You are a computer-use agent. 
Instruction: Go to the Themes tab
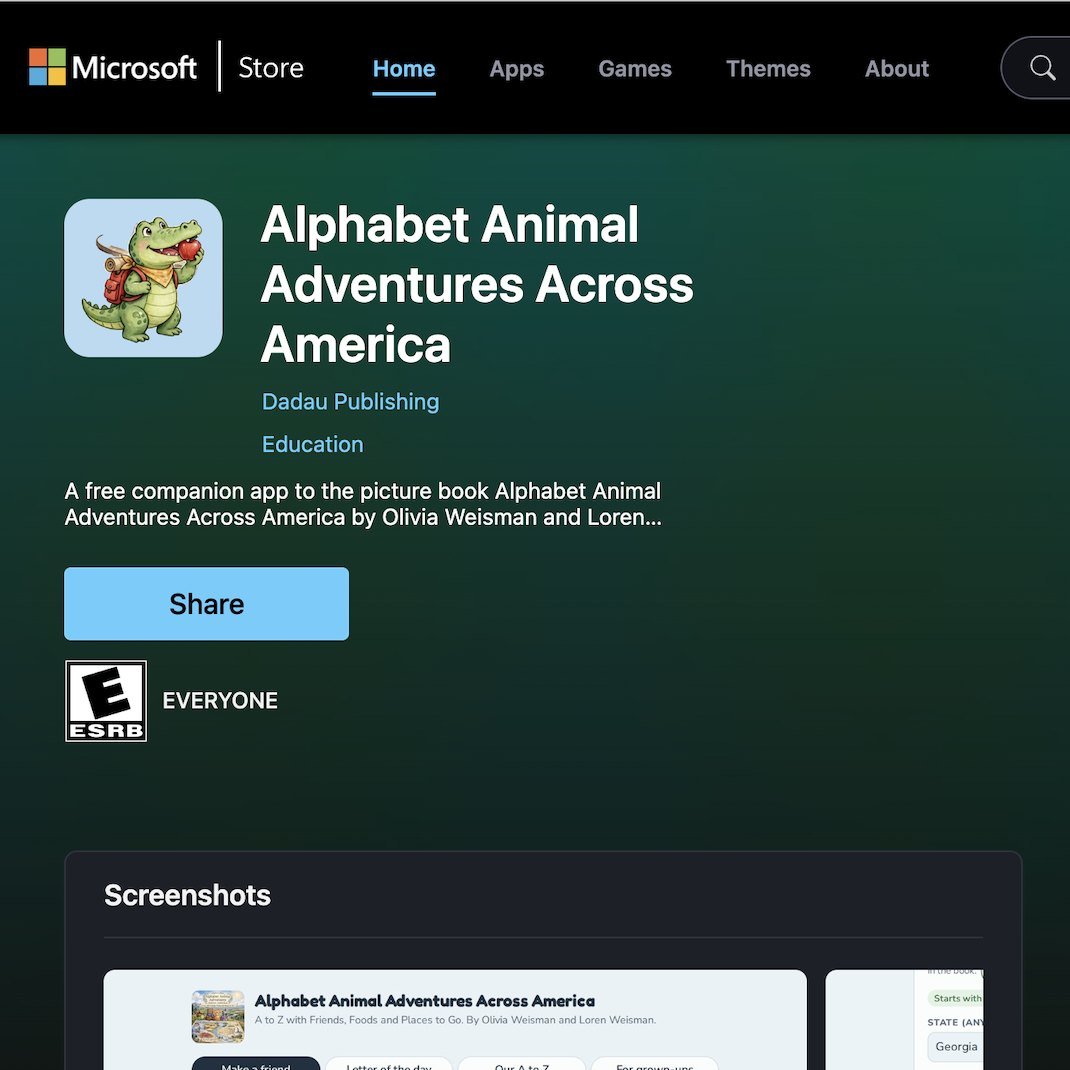point(768,68)
